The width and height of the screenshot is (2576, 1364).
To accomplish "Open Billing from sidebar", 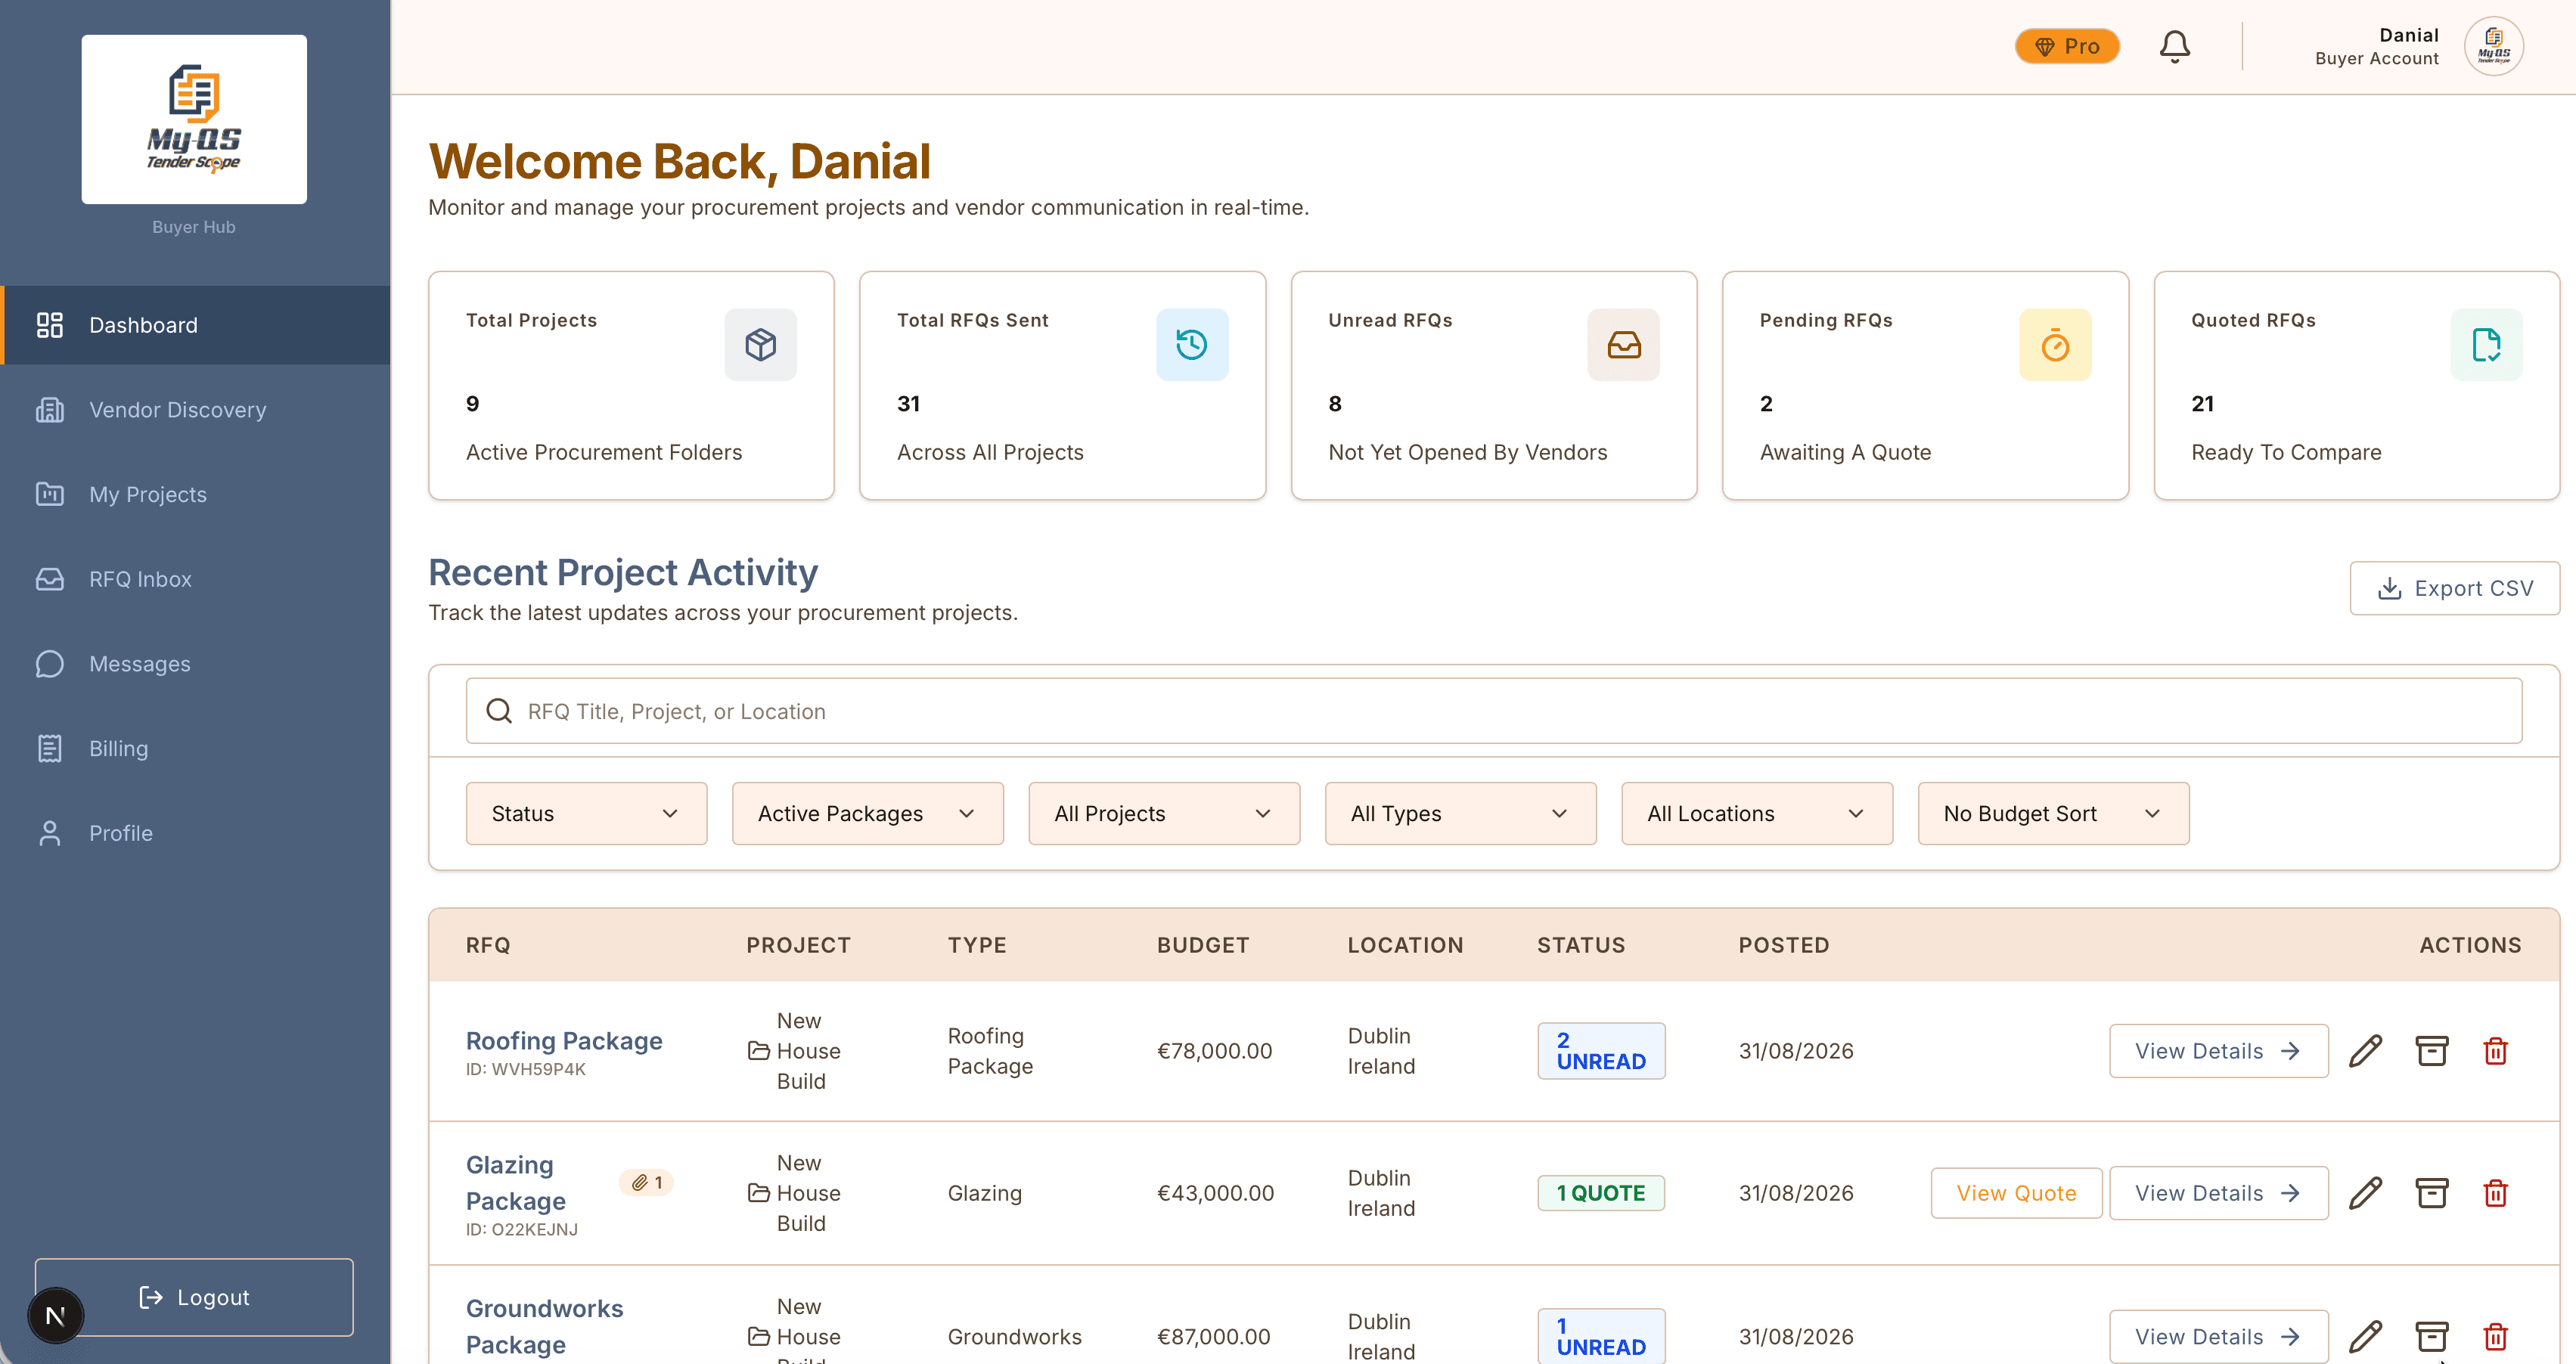I will 196,749.
